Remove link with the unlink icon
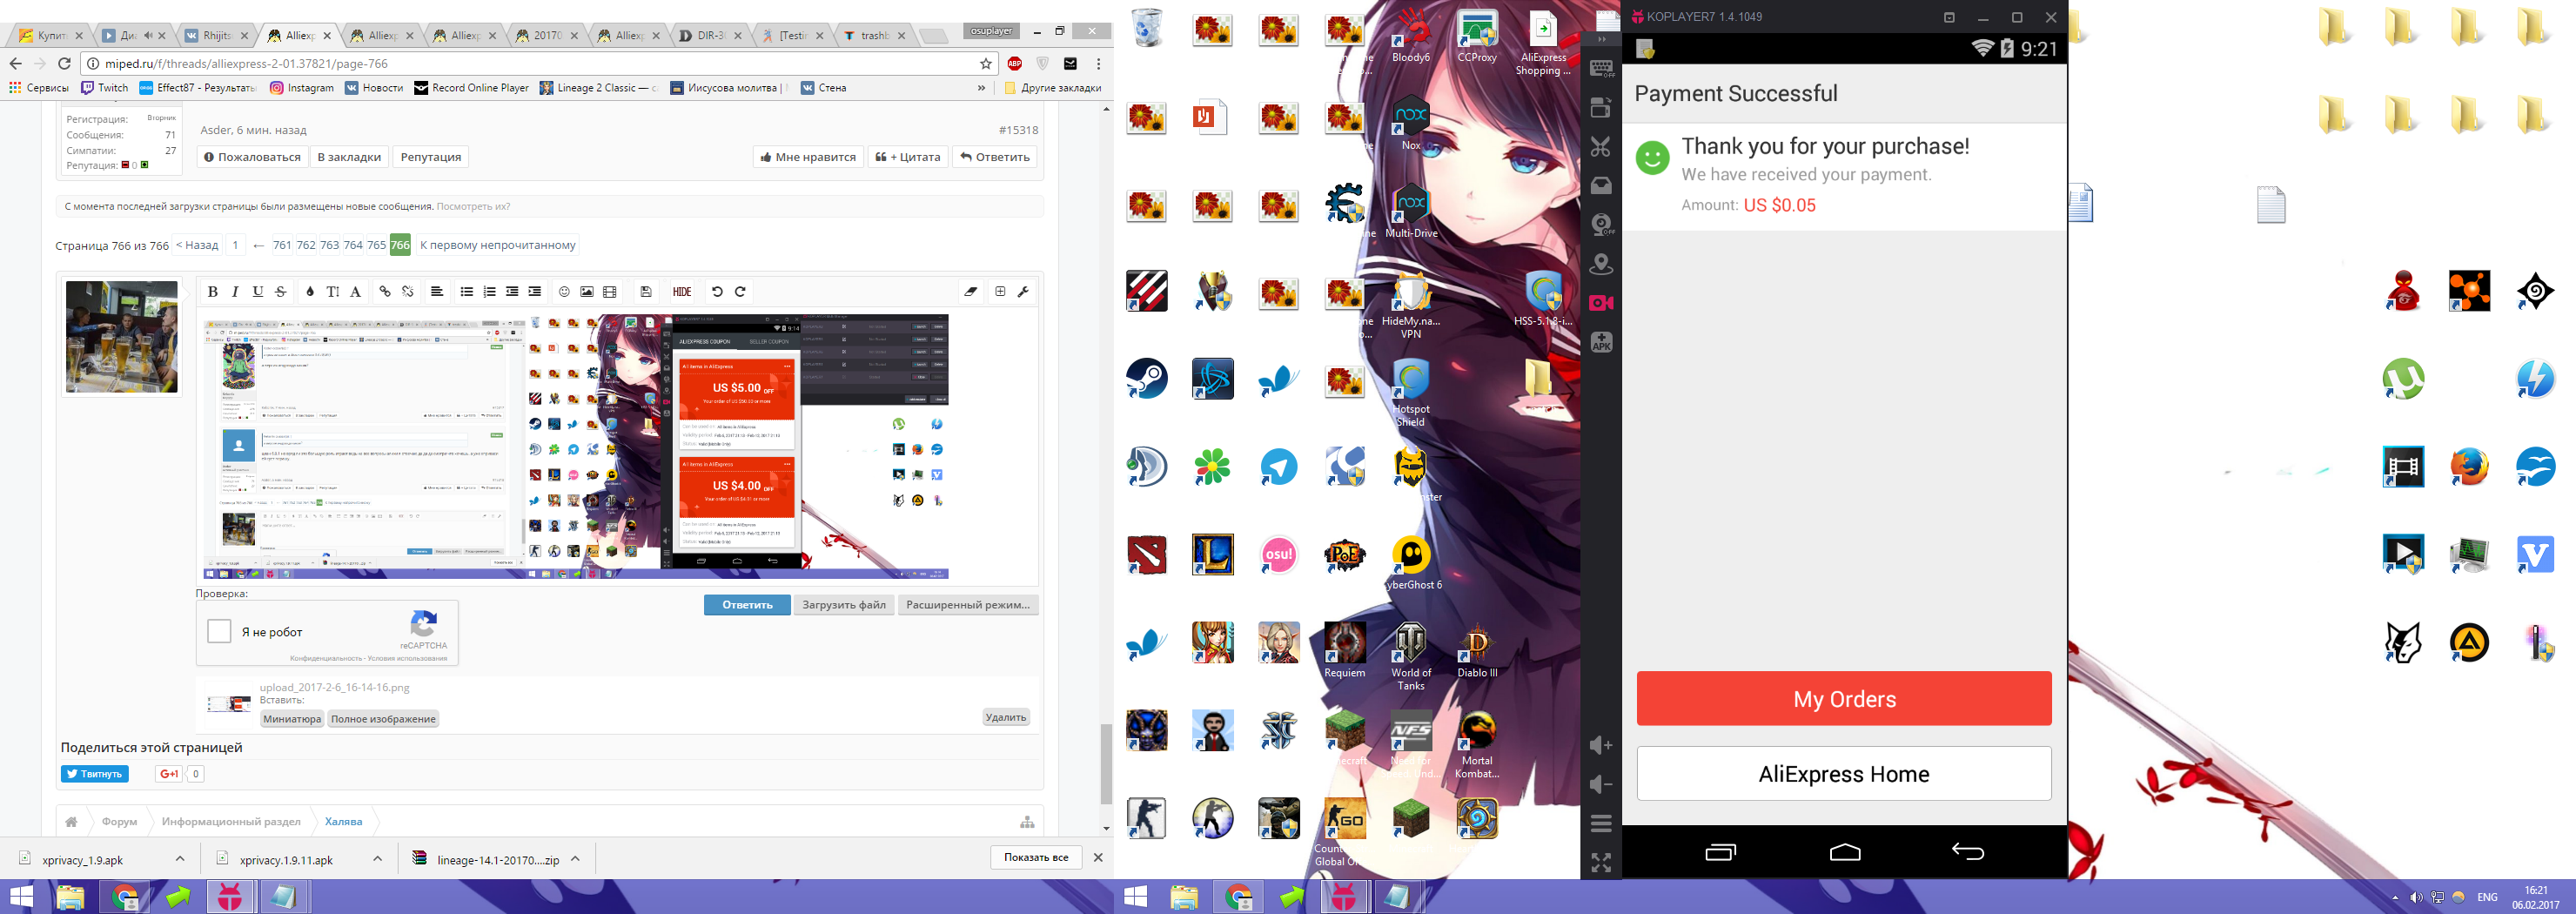This screenshot has height=914, width=2576. click(408, 292)
